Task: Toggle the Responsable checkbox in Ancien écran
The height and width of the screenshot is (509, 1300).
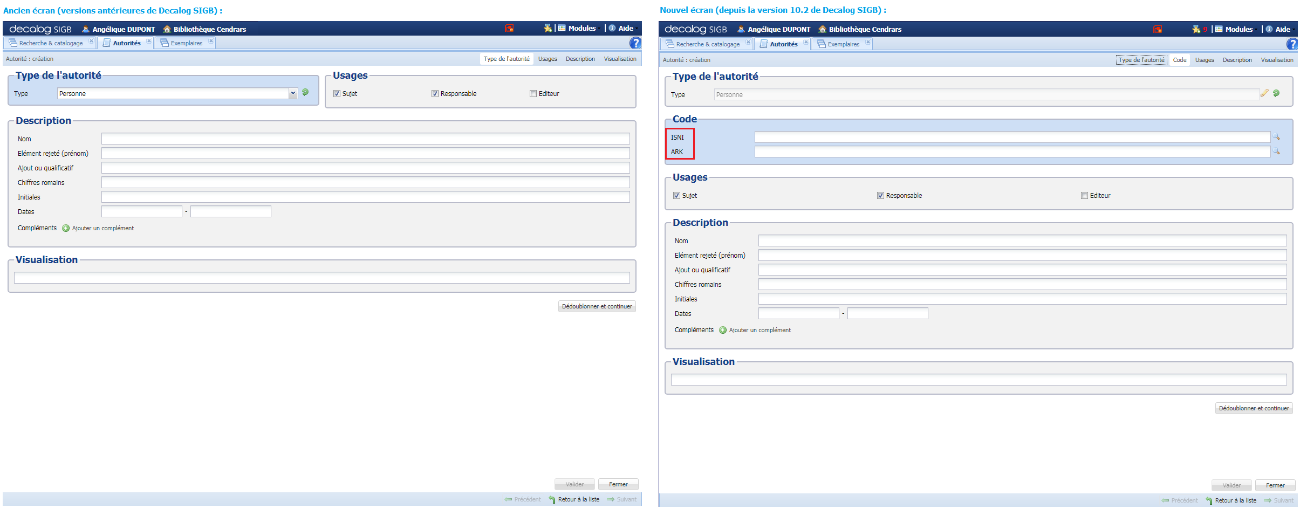Action: pos(435,93)
